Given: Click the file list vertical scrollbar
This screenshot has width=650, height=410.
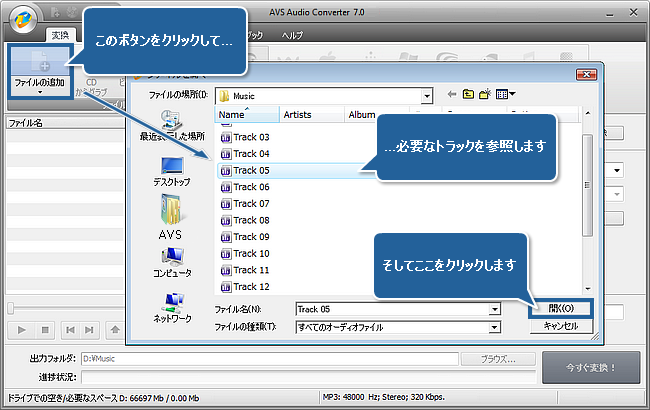Looking at the screenshot, I should pos(587,185).
